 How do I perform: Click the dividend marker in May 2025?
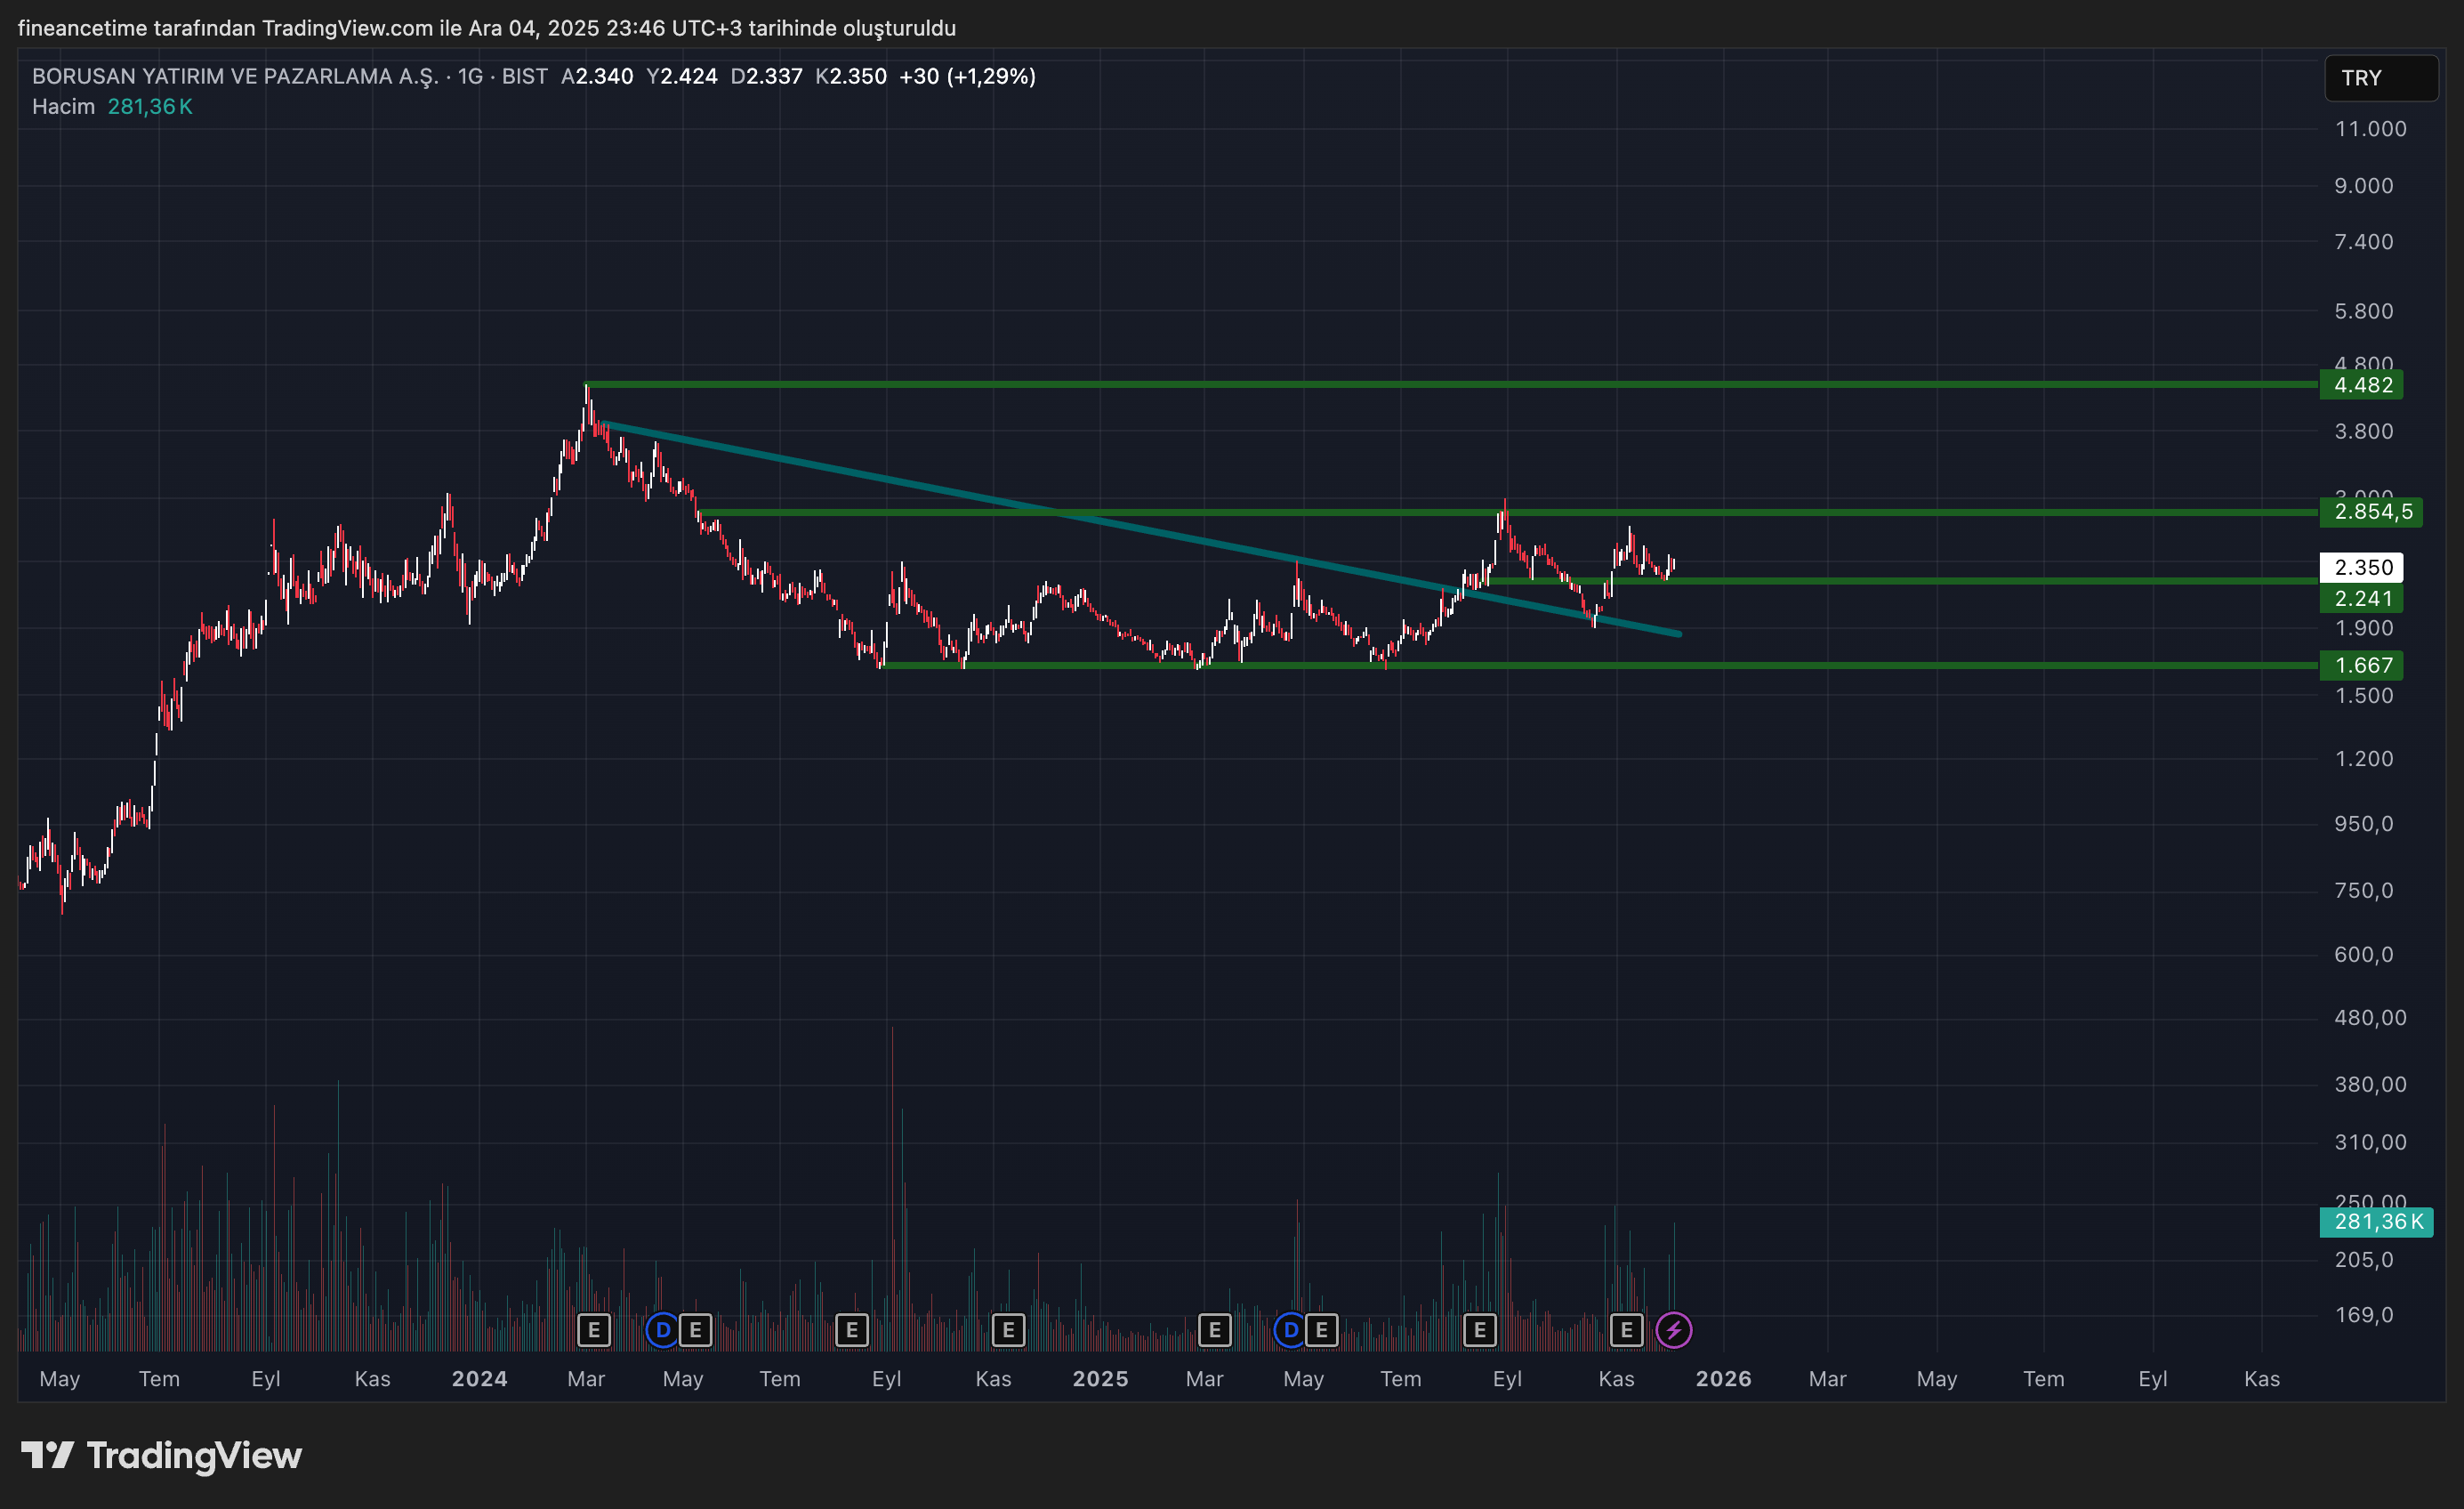[1290, 1330]
